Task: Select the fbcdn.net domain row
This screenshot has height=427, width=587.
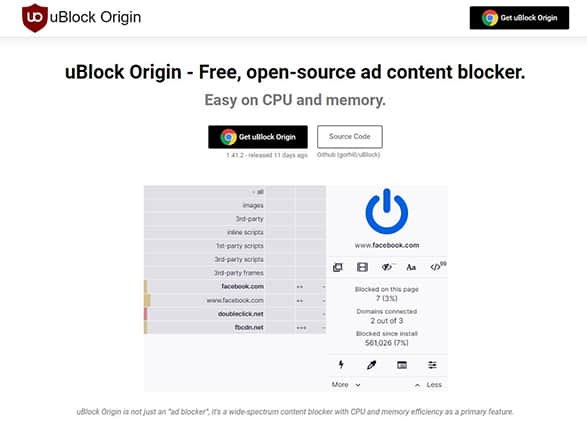Action: [235, 327]
